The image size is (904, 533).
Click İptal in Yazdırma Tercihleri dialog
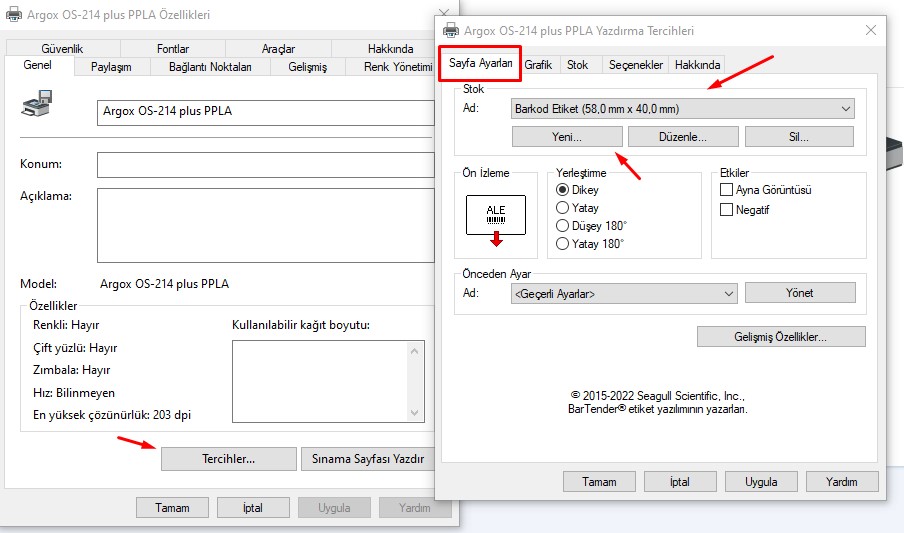680,482
